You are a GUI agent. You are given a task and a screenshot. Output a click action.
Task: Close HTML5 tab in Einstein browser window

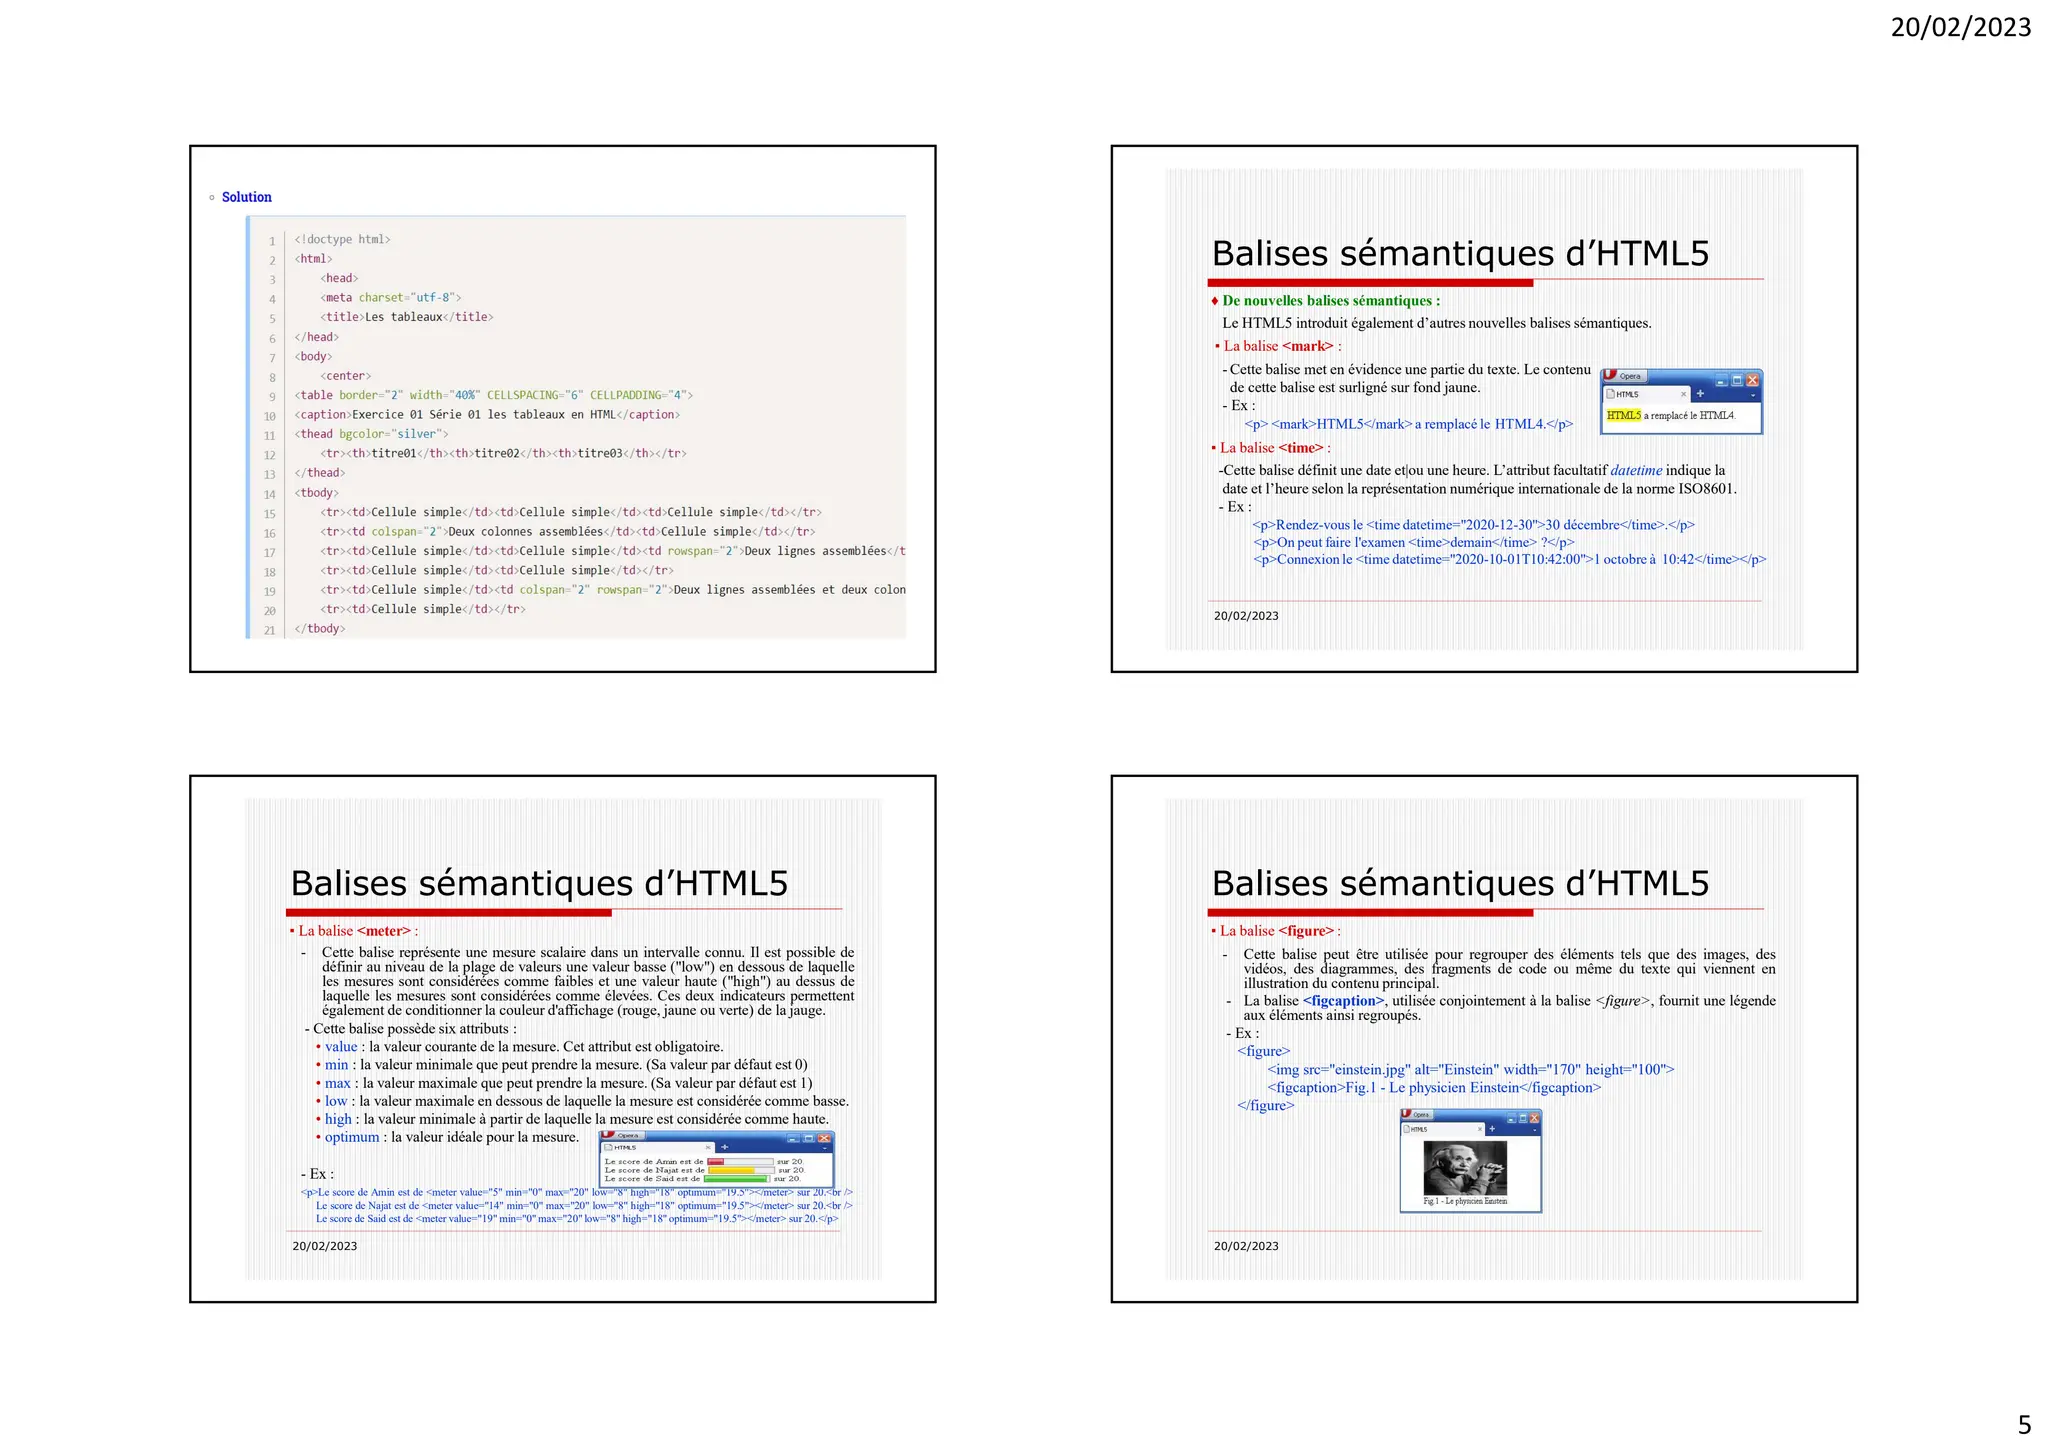coord(1480,1129)
